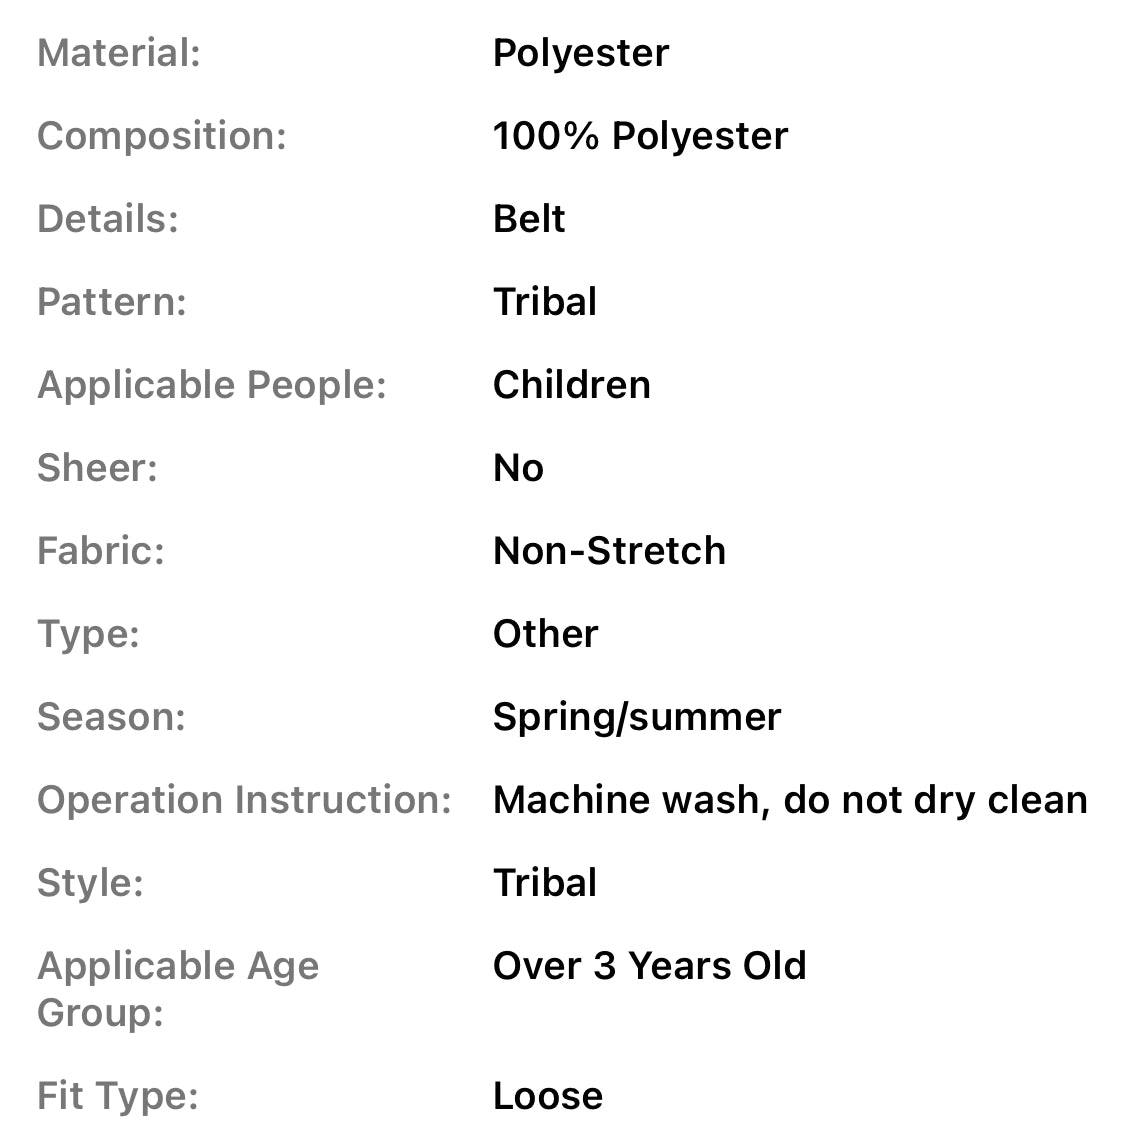1125x1144 pixels.
Task: Click the Spring/summer season value
Action: (637, 717)
